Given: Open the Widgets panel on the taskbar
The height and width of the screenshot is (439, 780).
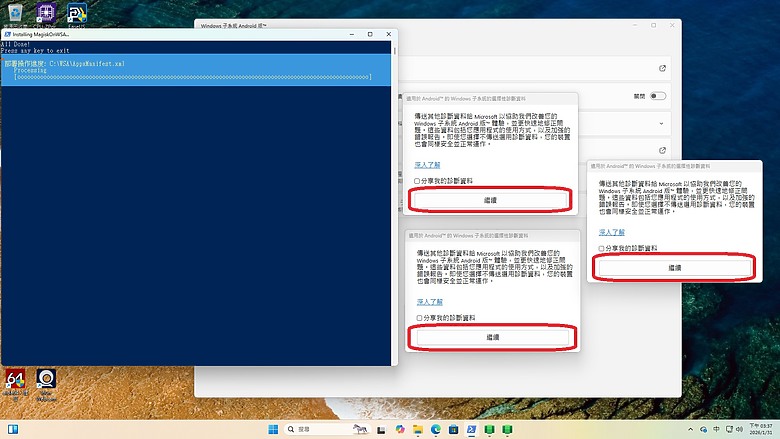Looking at the screenshot, I should [13, 429].
